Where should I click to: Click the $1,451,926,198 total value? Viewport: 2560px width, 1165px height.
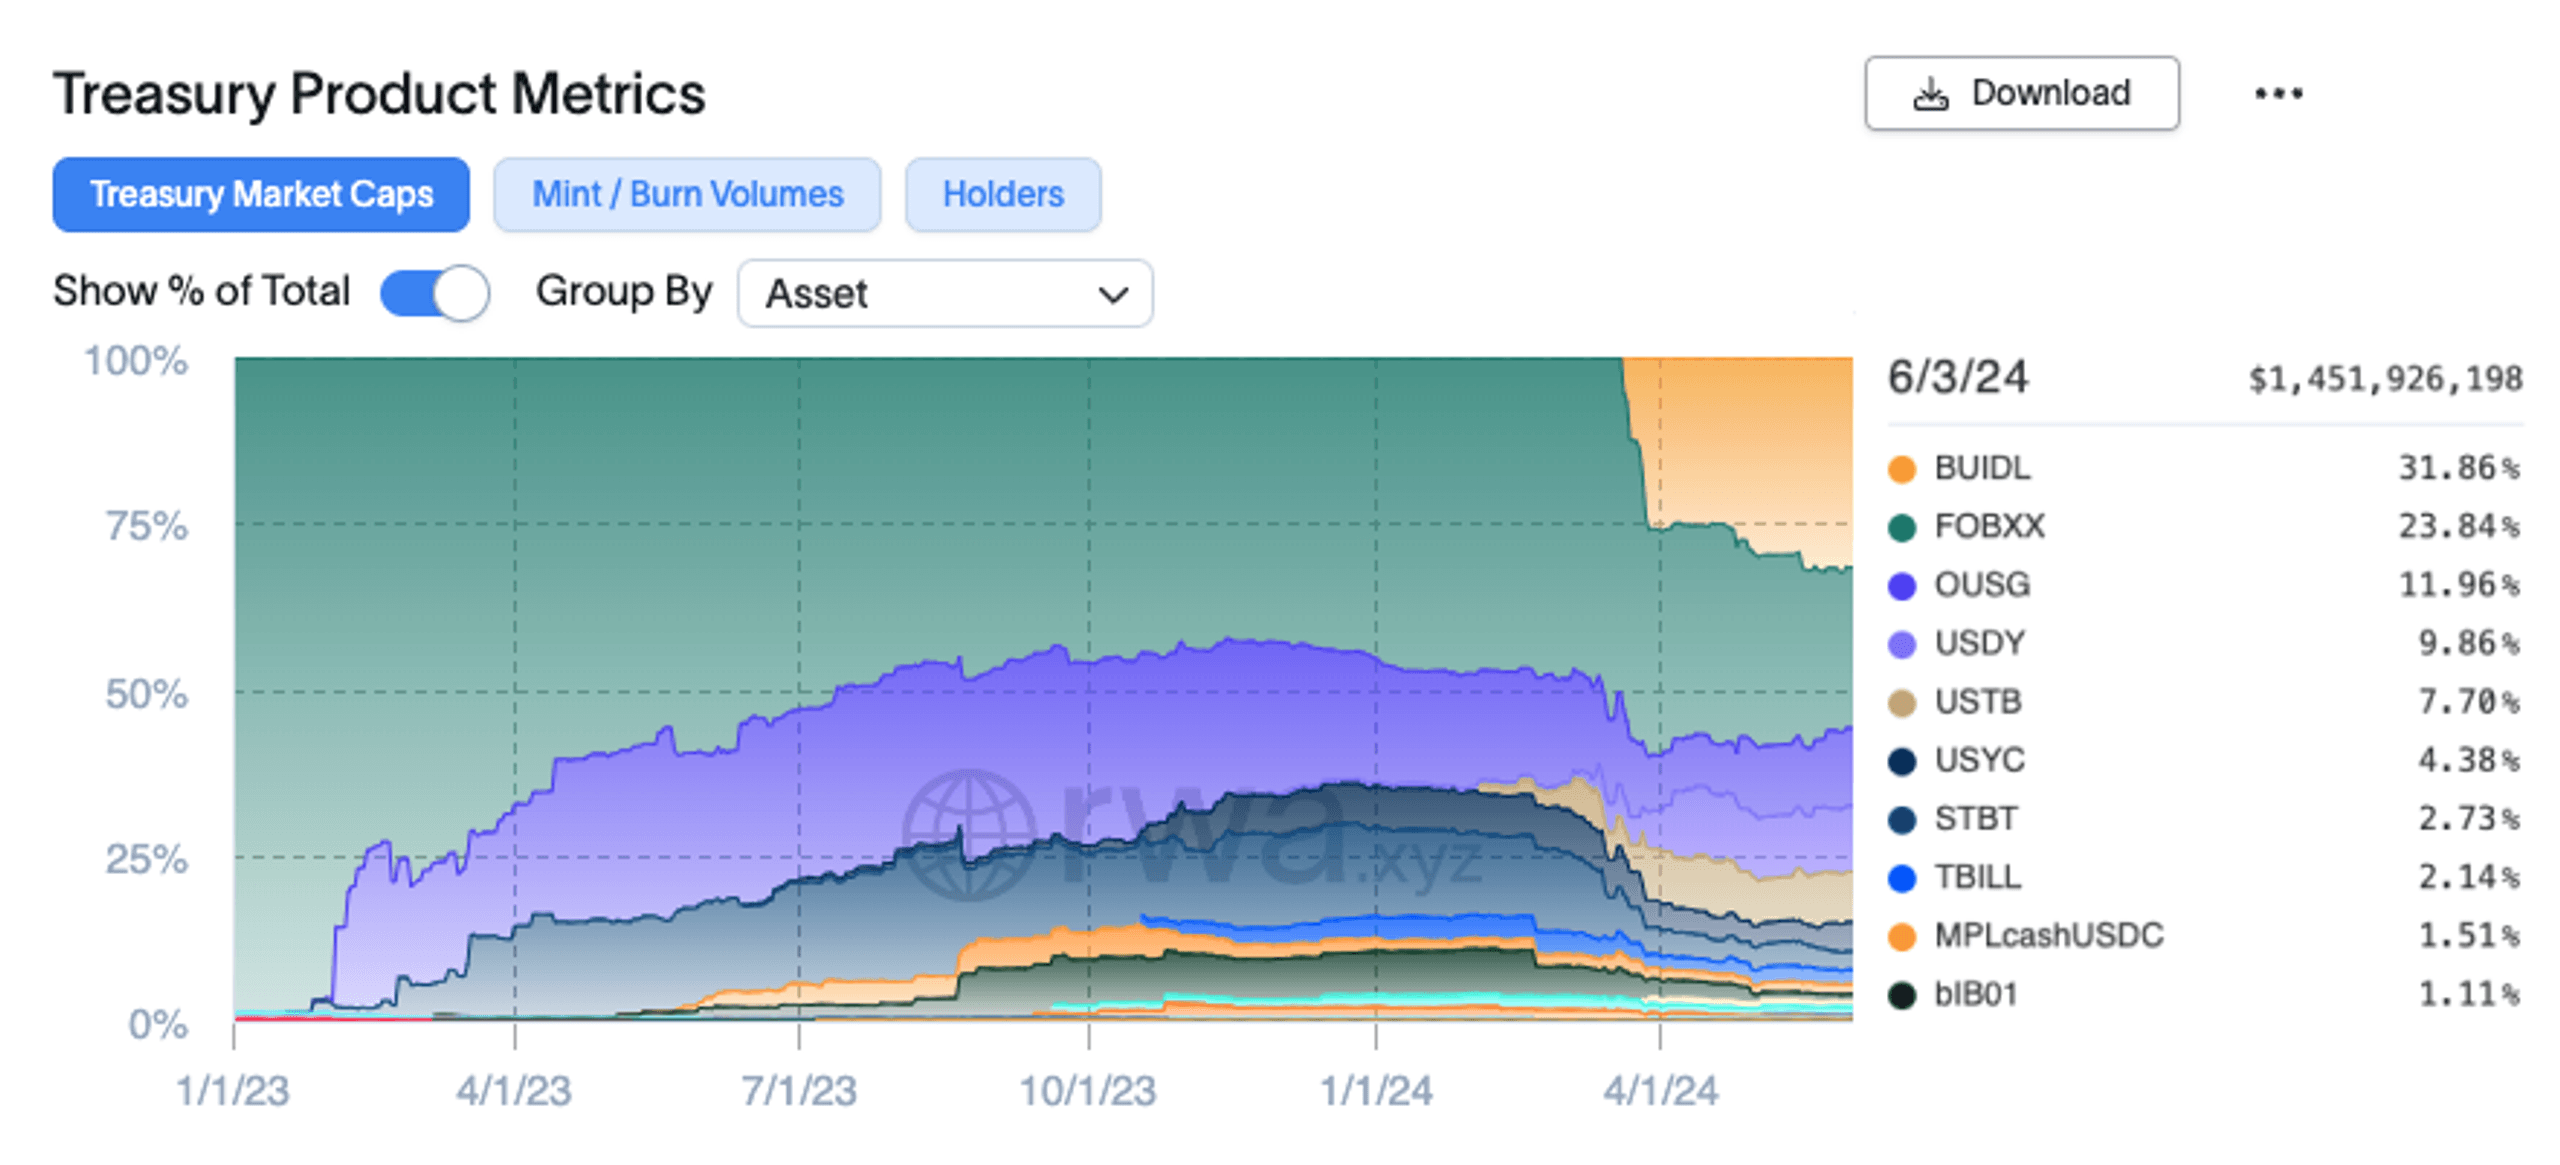(2384, 379)
